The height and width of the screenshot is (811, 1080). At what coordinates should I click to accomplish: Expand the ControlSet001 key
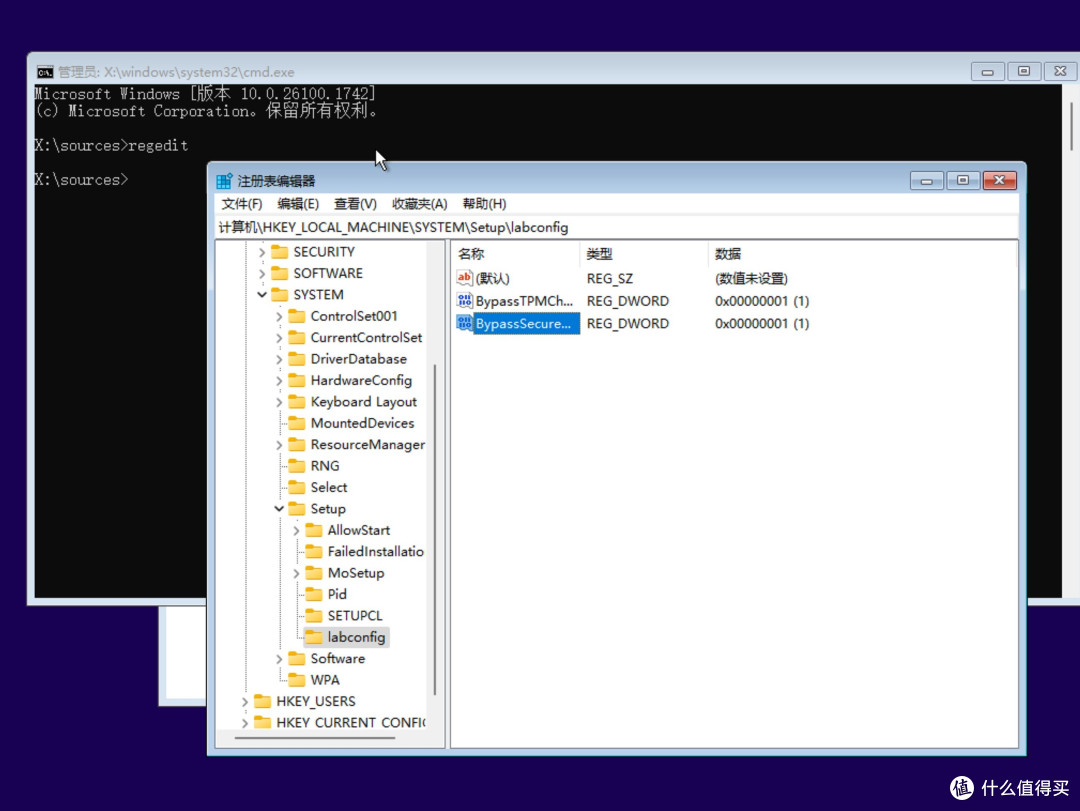click(x=279, y=317)
